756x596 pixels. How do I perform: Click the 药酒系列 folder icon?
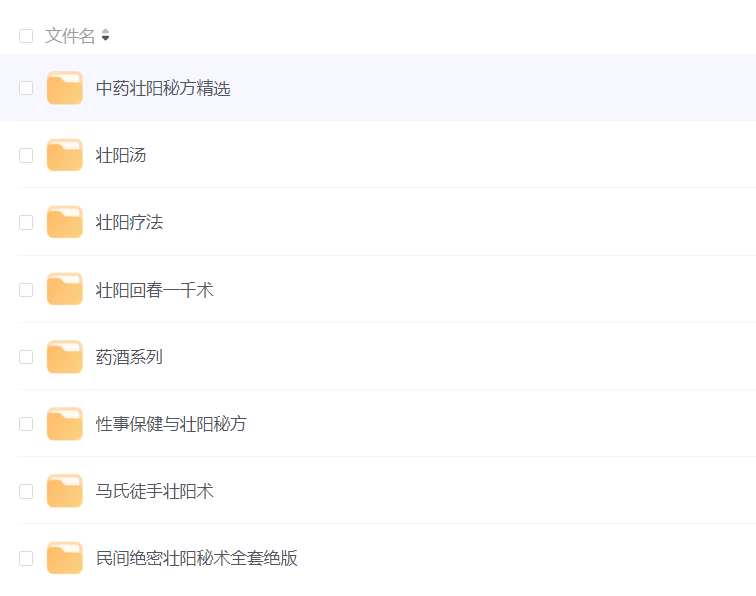tap(65, 356)
